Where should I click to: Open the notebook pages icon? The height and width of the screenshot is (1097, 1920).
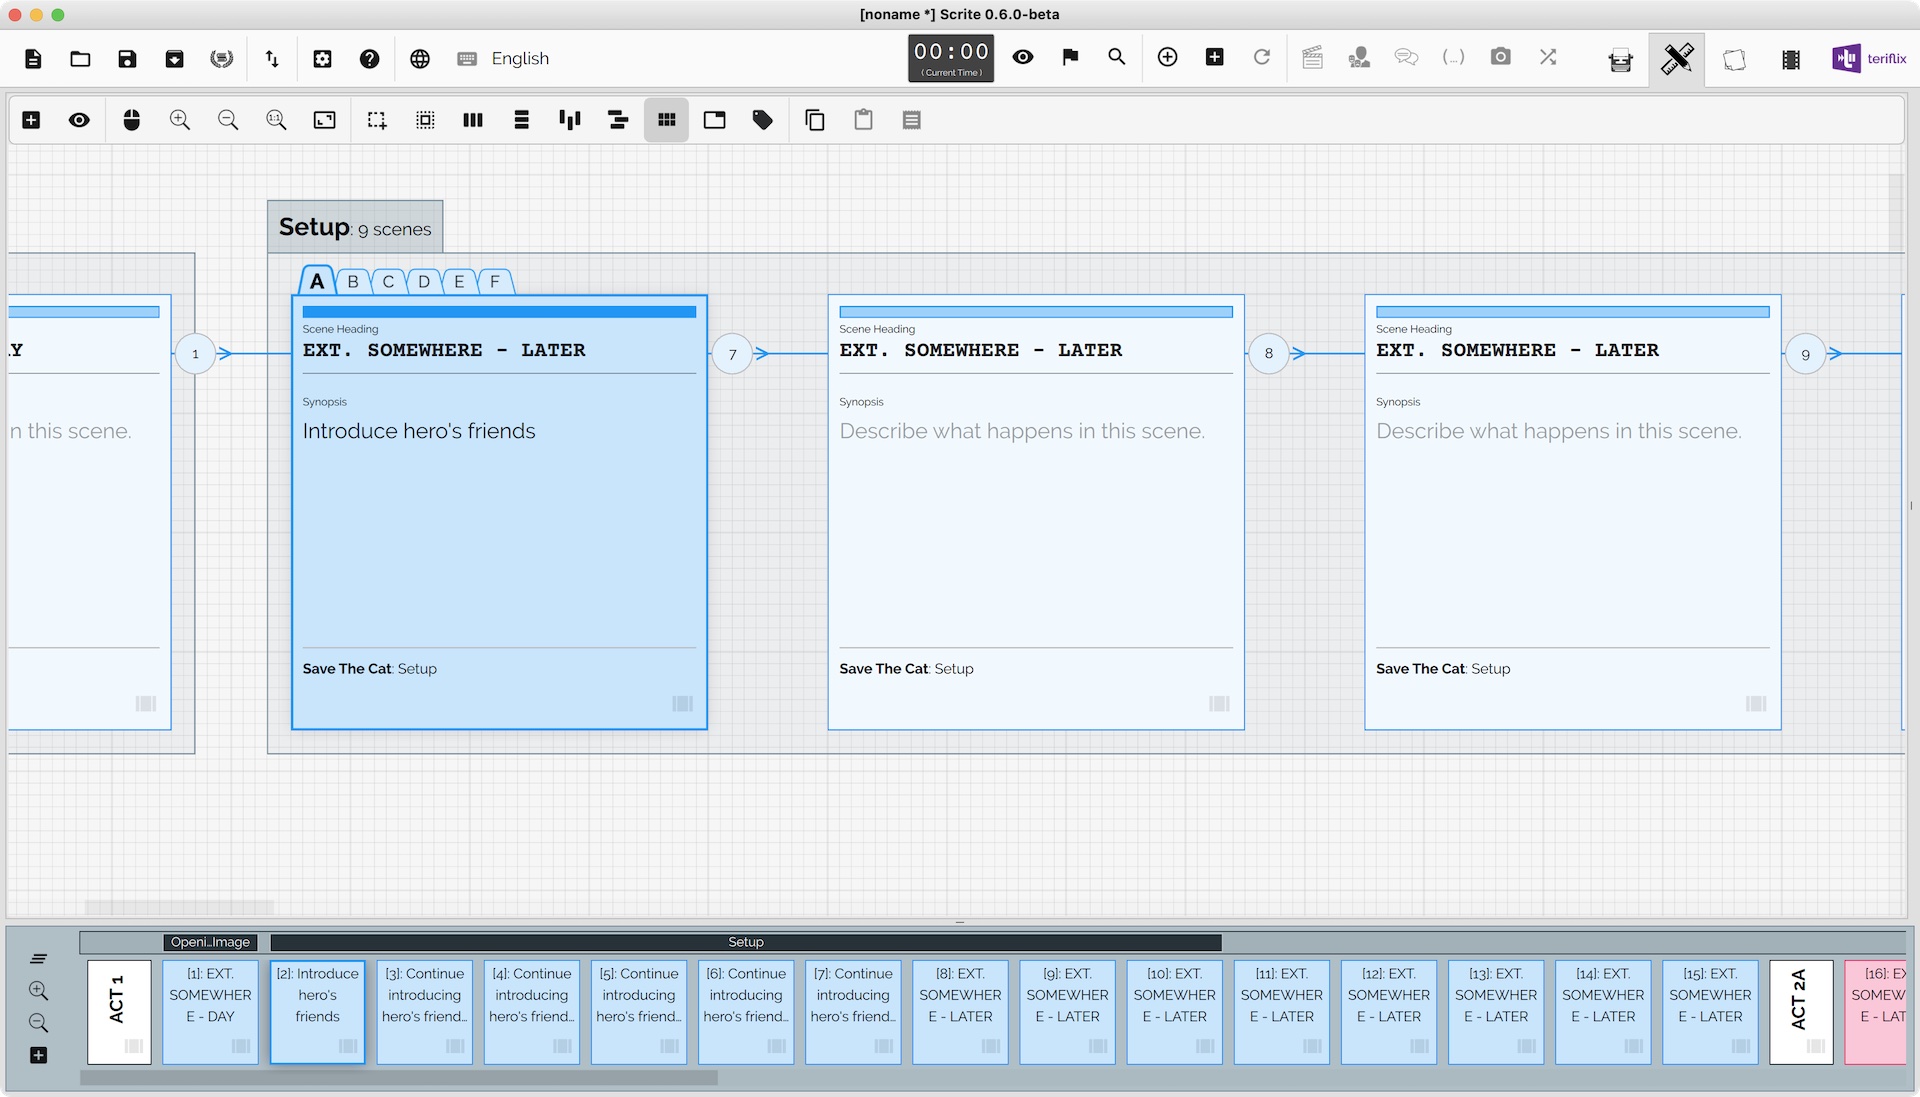[x=1734, y=60]
